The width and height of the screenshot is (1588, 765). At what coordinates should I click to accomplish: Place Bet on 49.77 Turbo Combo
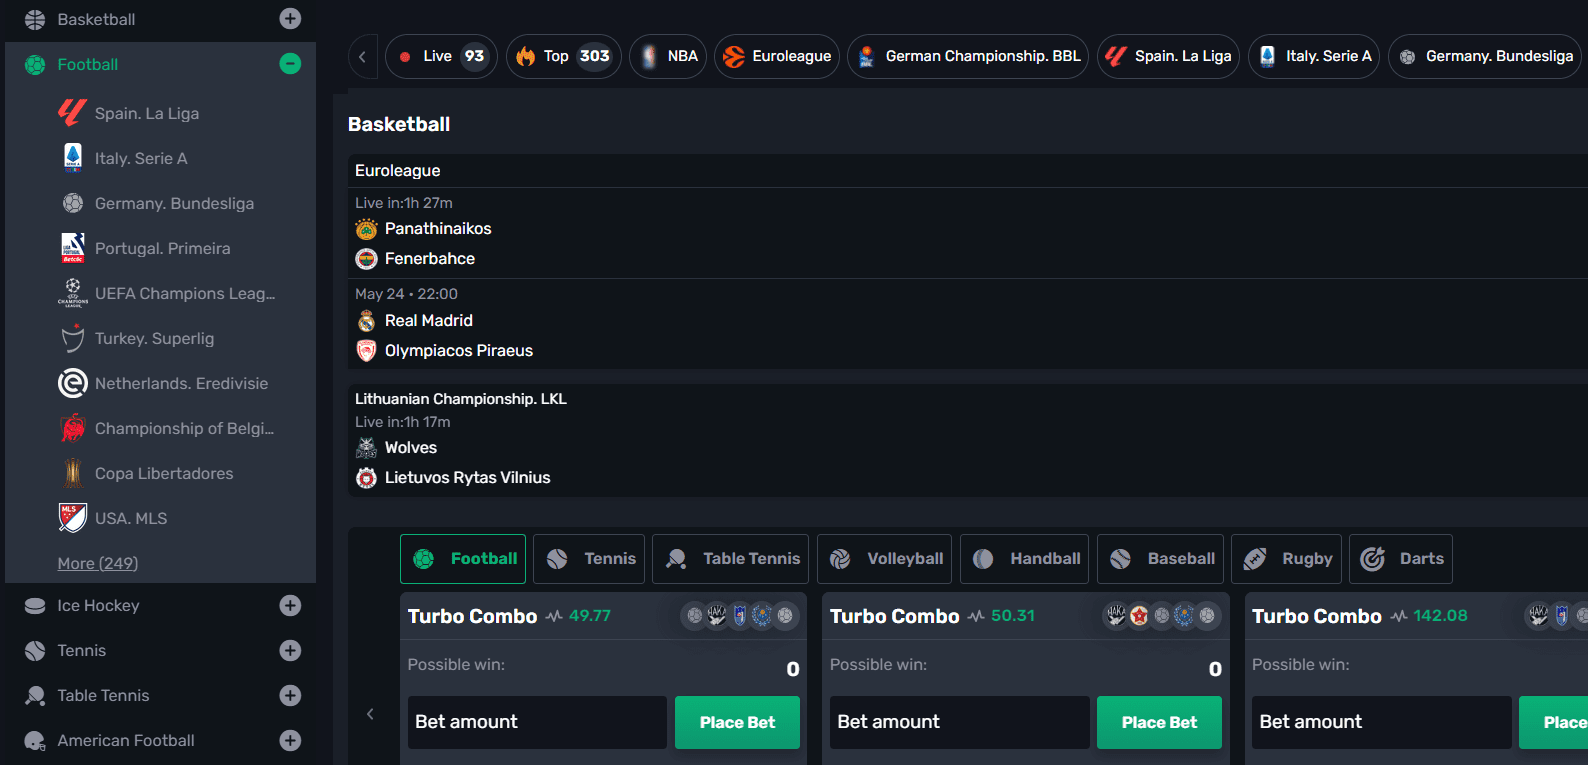click(737, 722)
